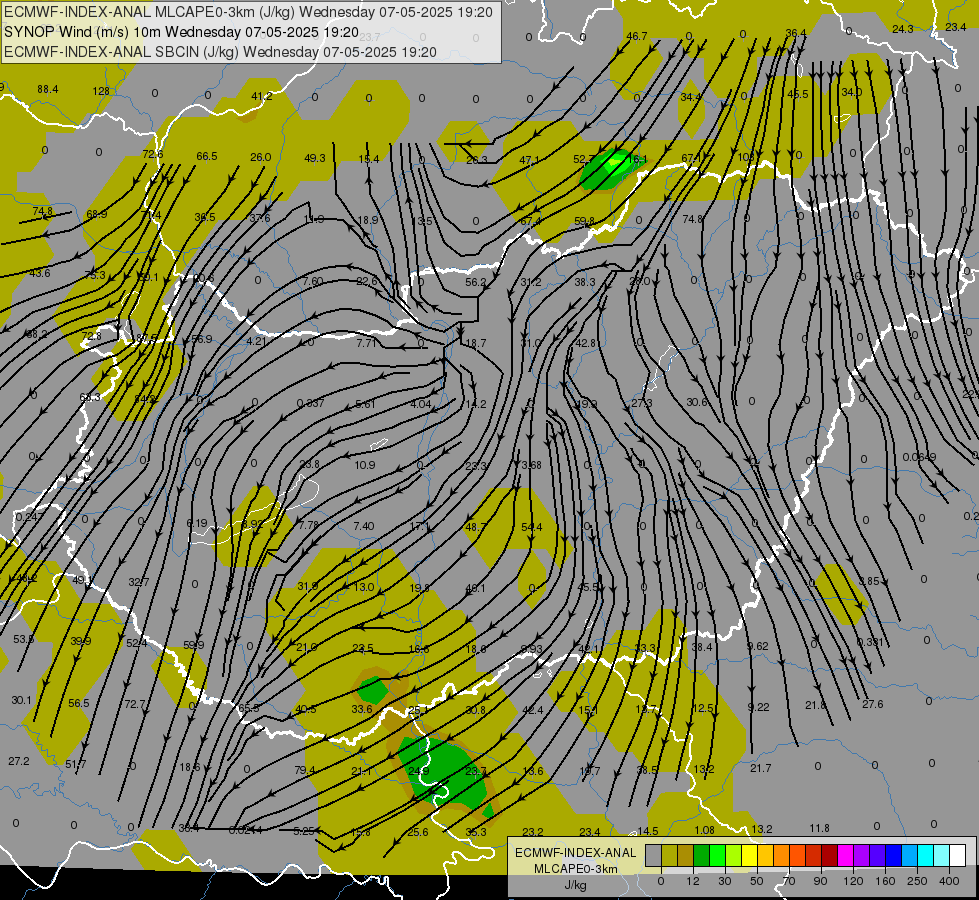The width and height of the screenshot is (979, 900).
Task: Click the map value 7.71
Action: [x=367, y=343]
